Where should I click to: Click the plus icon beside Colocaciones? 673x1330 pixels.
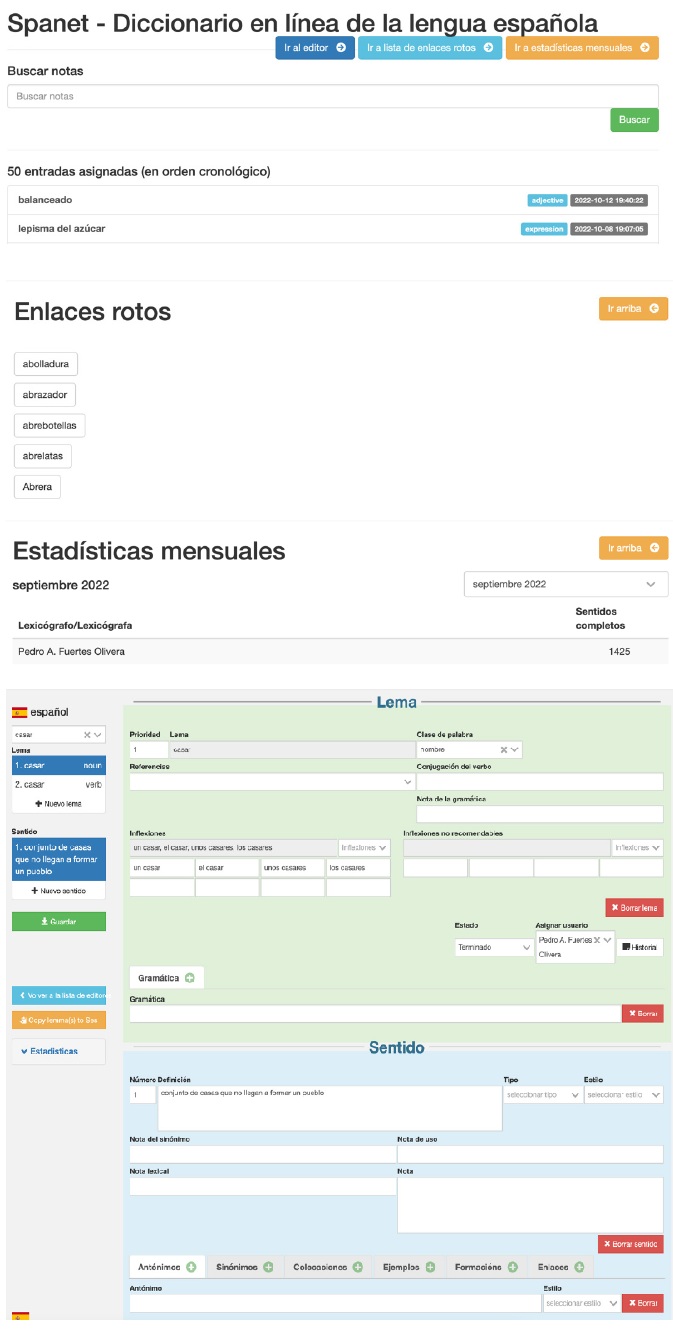click(x=357, y=1267)
